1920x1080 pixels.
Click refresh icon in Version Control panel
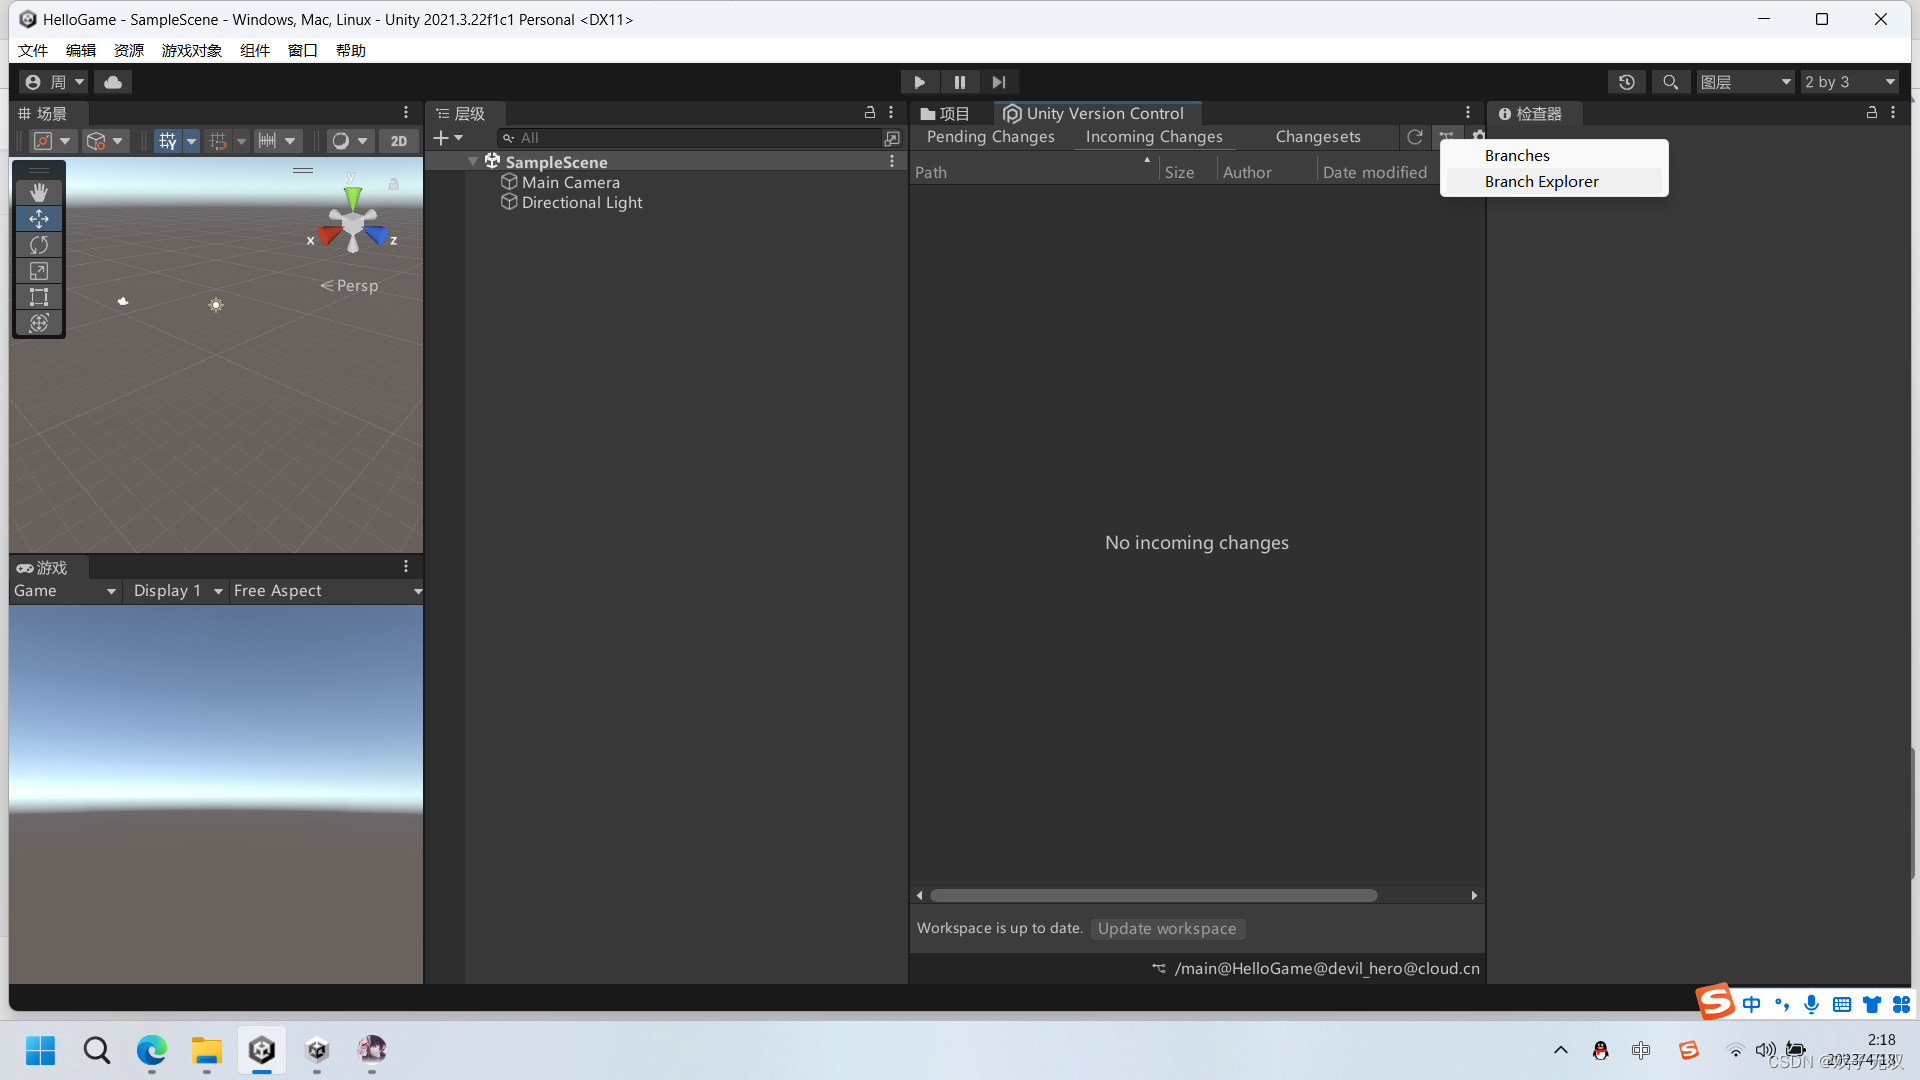pyautogui.click(x=1414, y=137)
